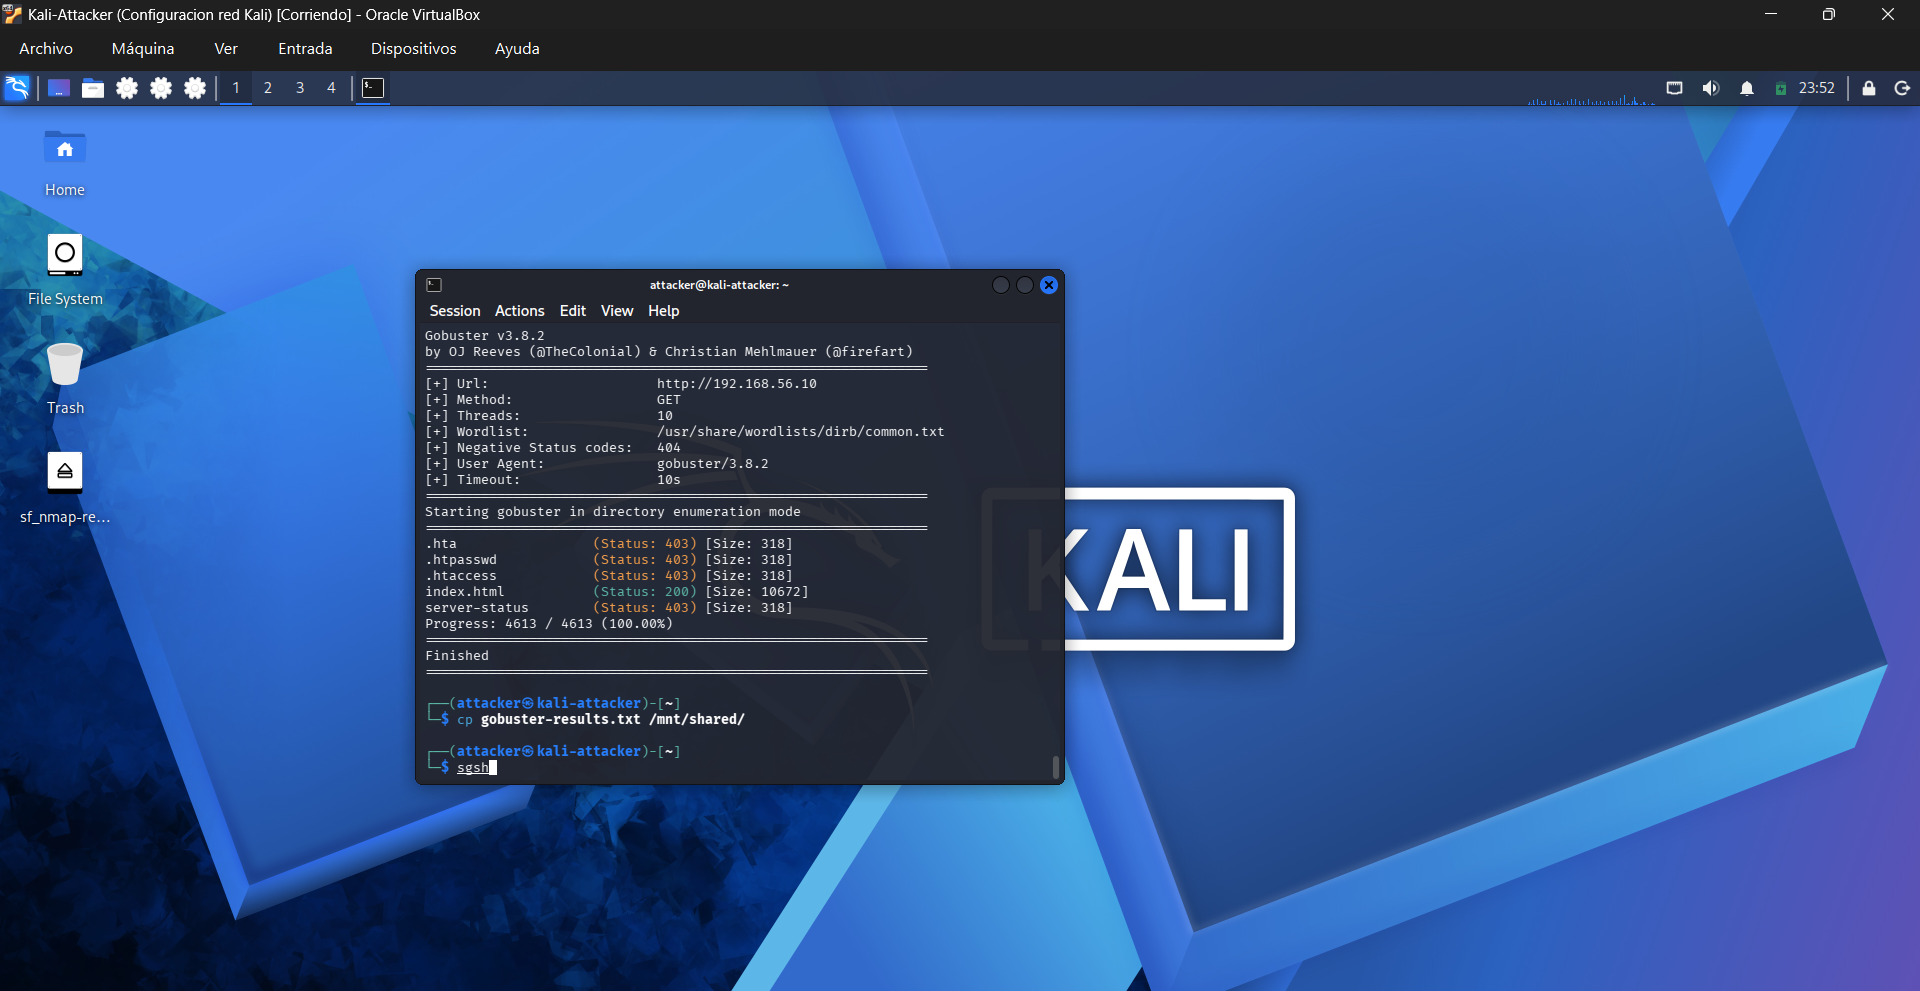Open VirtualBox Entrada menu
Image resolution: width=1920 pixels, height=991 pixels.
(305, 49)
